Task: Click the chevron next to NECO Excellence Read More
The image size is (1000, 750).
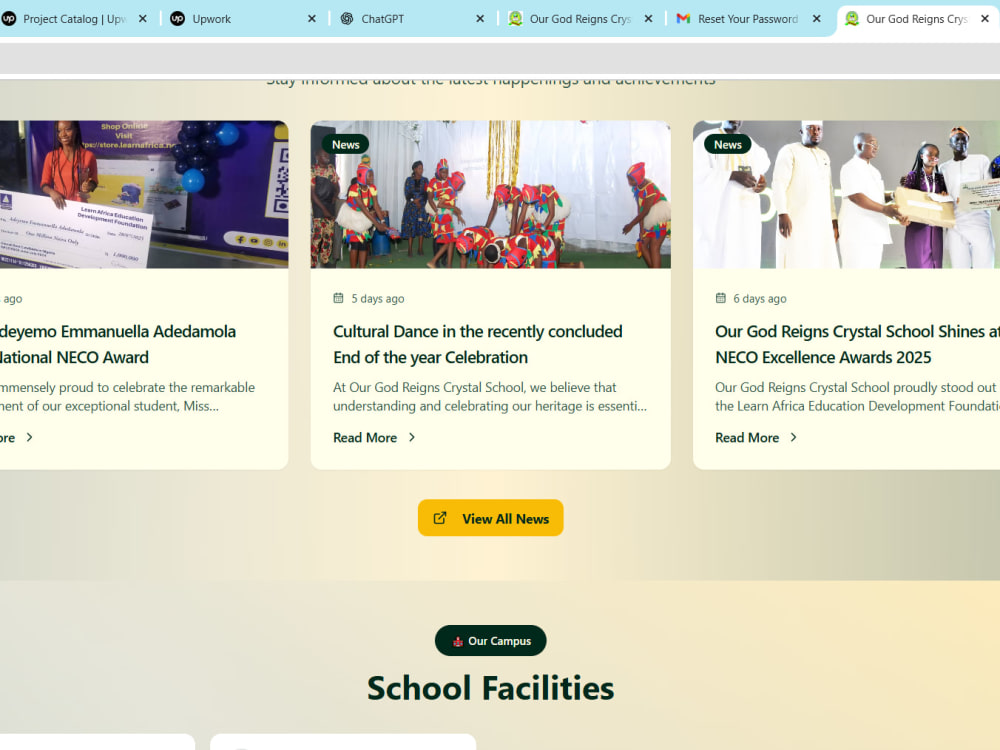Action: coord(793,438)
